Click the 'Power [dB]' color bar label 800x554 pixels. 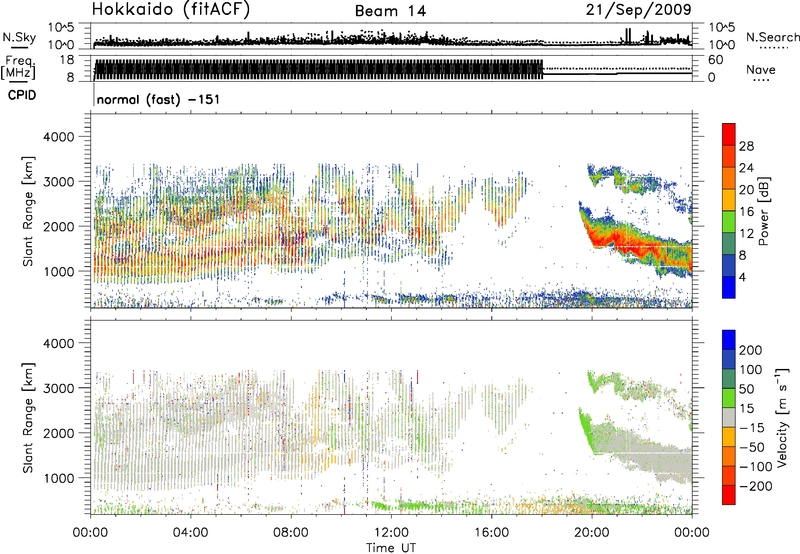[764, 211]
